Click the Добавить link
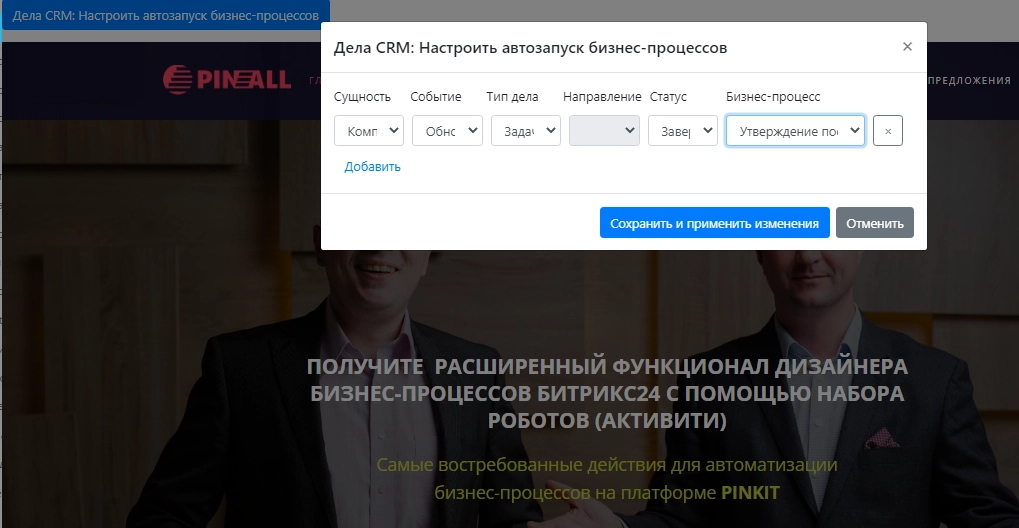 tap(372, 166)
